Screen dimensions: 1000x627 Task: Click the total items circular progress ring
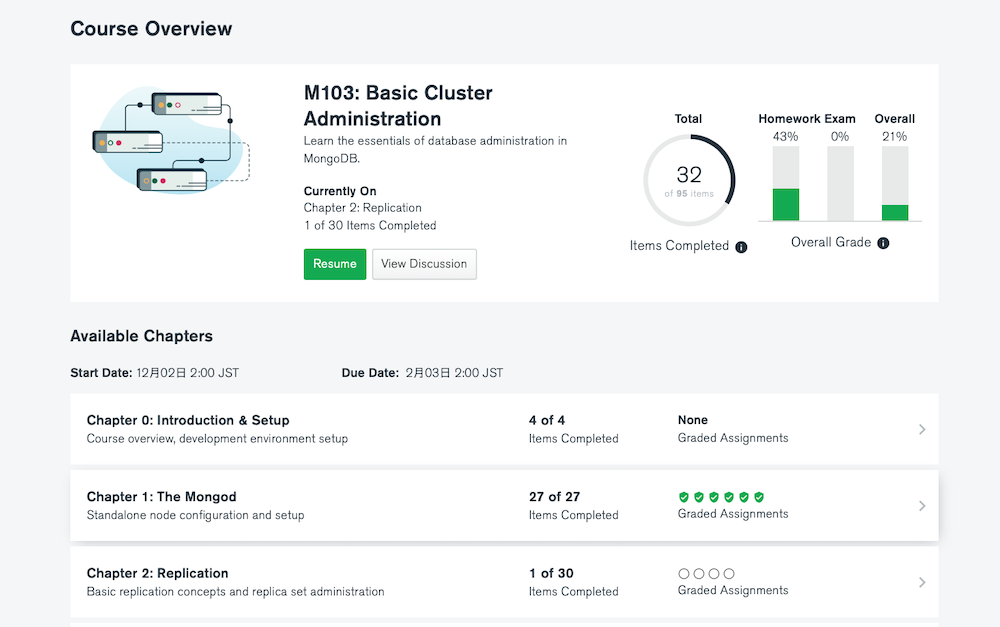[689, 181]
